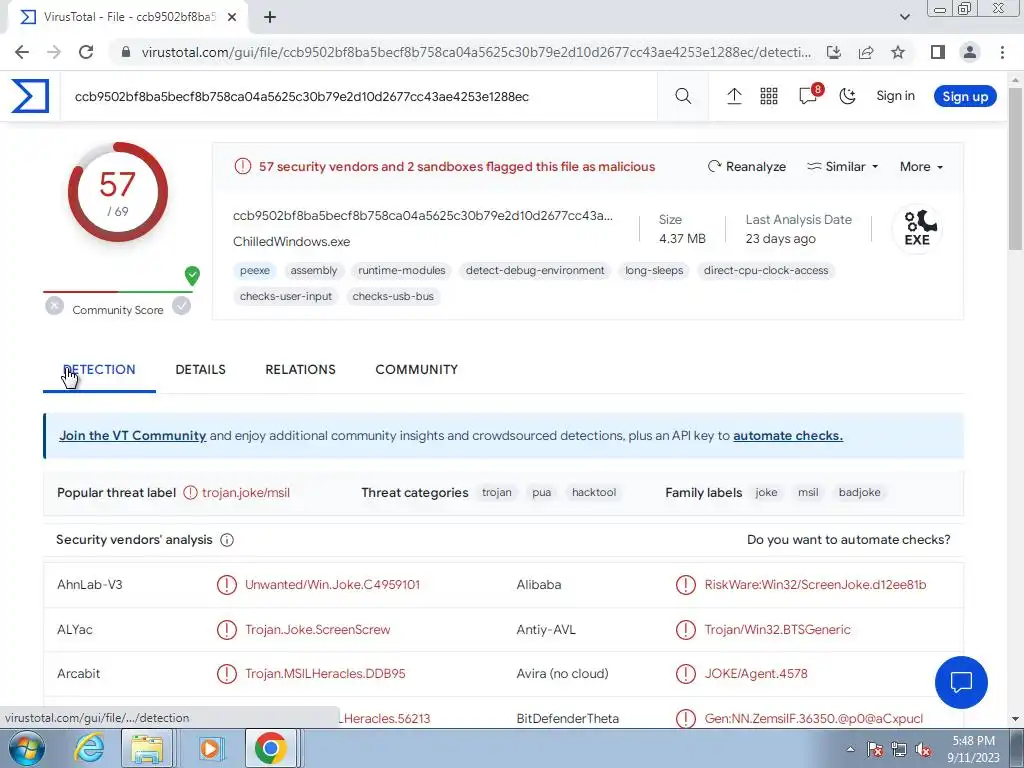Screen dimensions: 1024x768
Task: Click the malicious warning alert icon
Action: (242, 167)
